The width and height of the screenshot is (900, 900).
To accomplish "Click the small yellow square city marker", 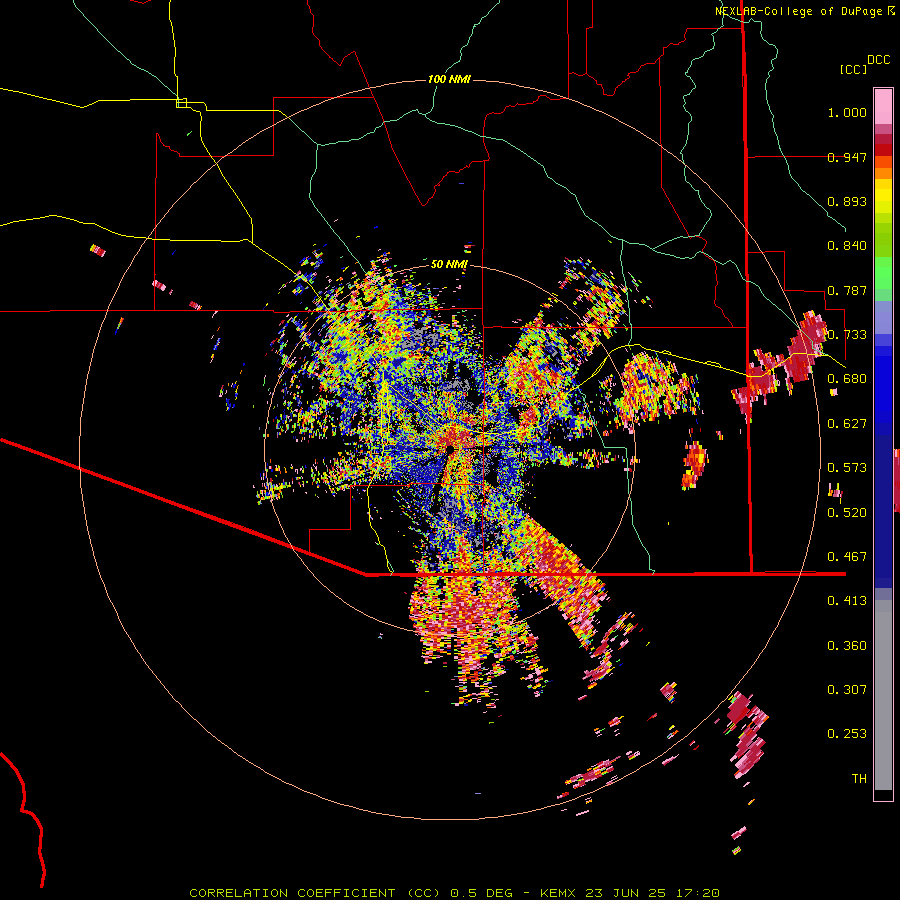I will tap(181, 103).
